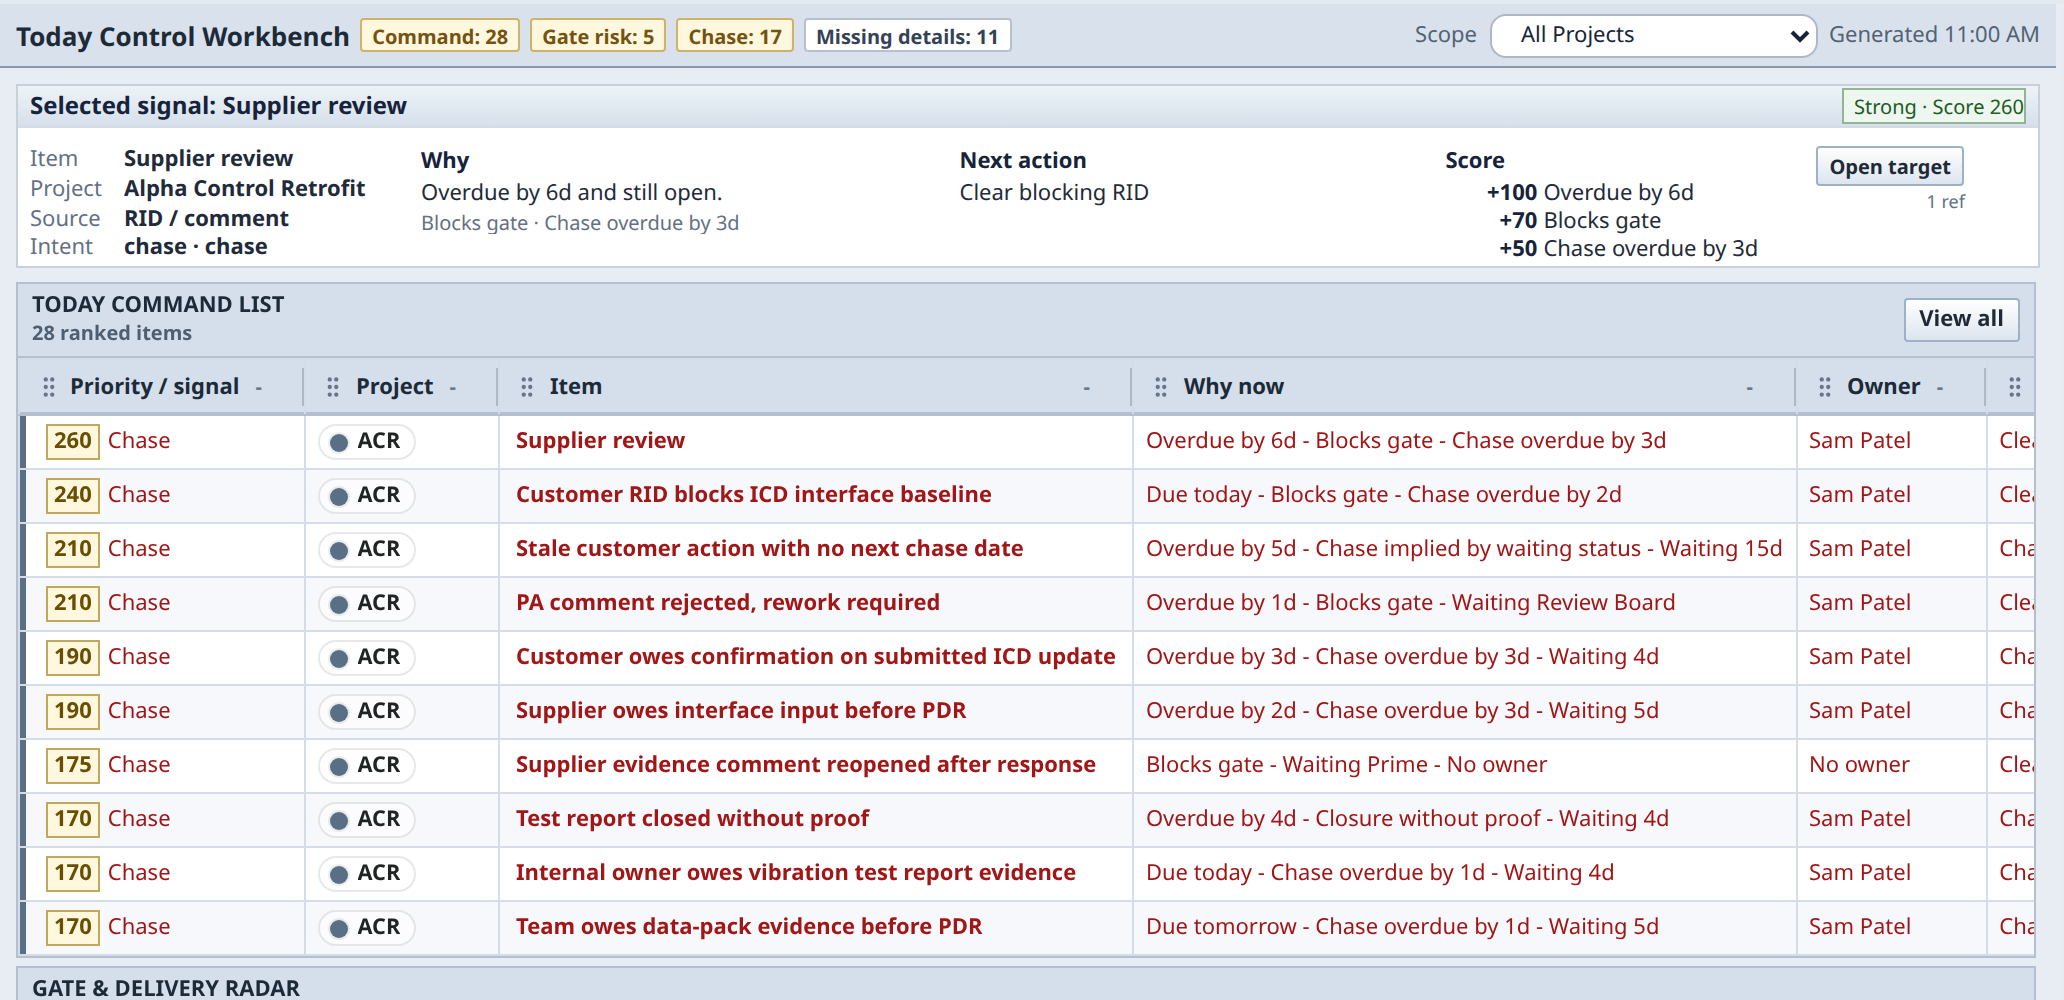2064x1000 pixels.
Task: Open Internal owner owes vibration test report evidence
Action: click(x=795, y=873)
